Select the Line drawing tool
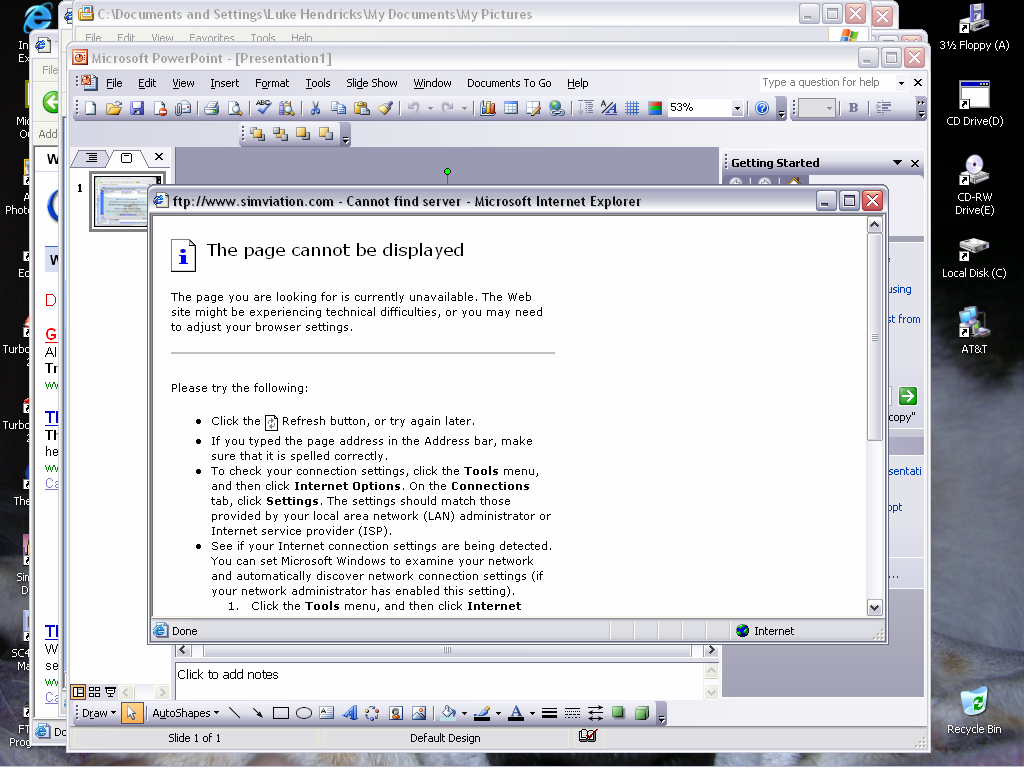Screen dimensions: 1024x768 [x=234, y=713]
